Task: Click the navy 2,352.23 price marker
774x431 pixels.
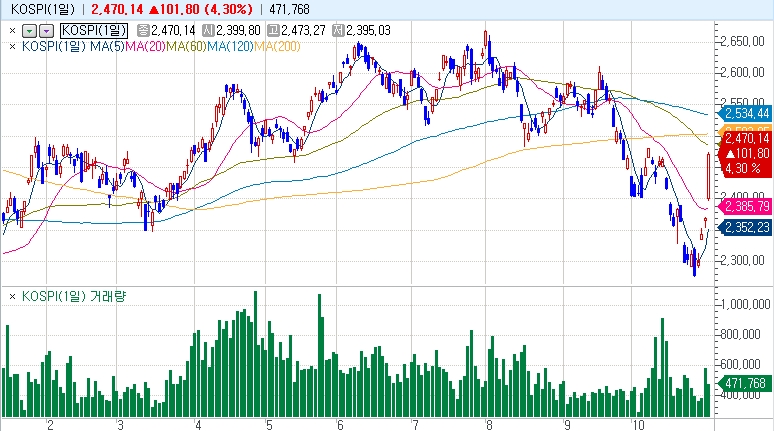Action: (746, 227)
